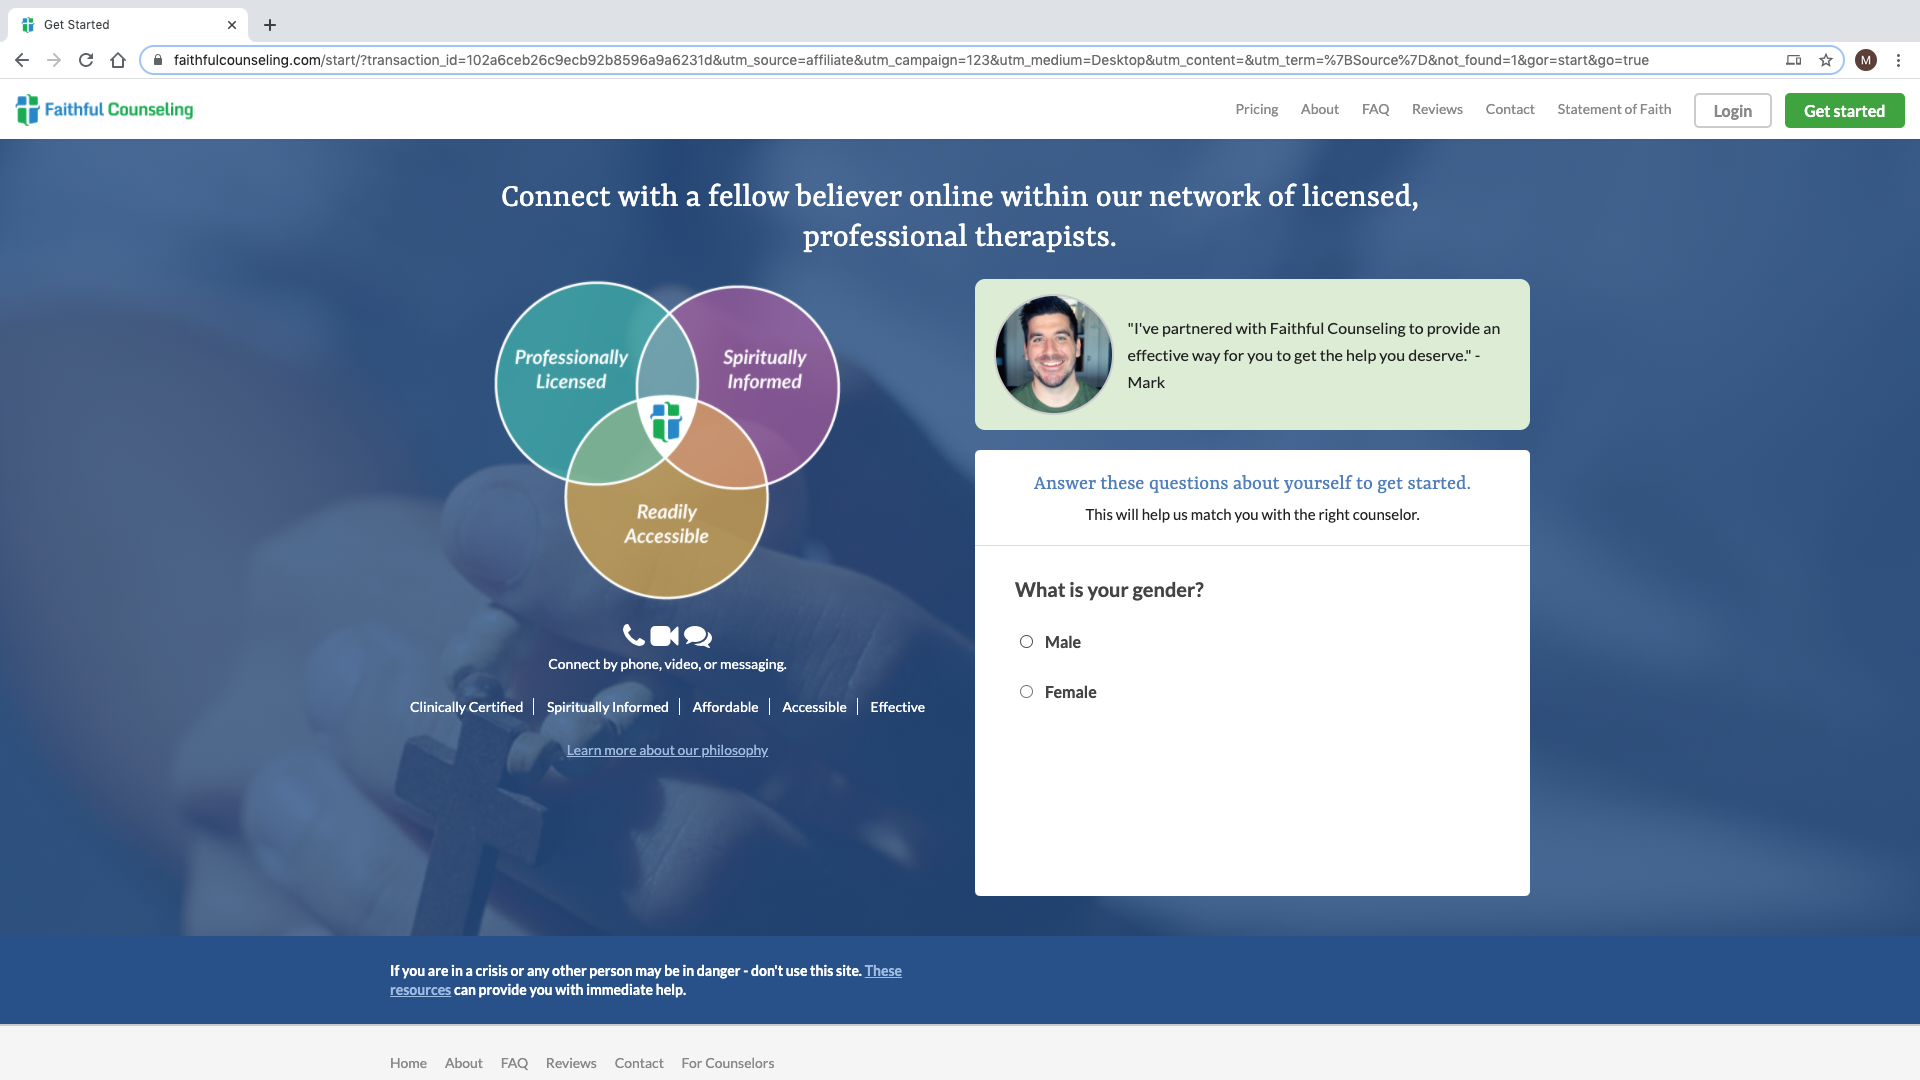1920x1080 pixels.
Task: Click footer FAQ link
Action: [x=514, y=1063]
